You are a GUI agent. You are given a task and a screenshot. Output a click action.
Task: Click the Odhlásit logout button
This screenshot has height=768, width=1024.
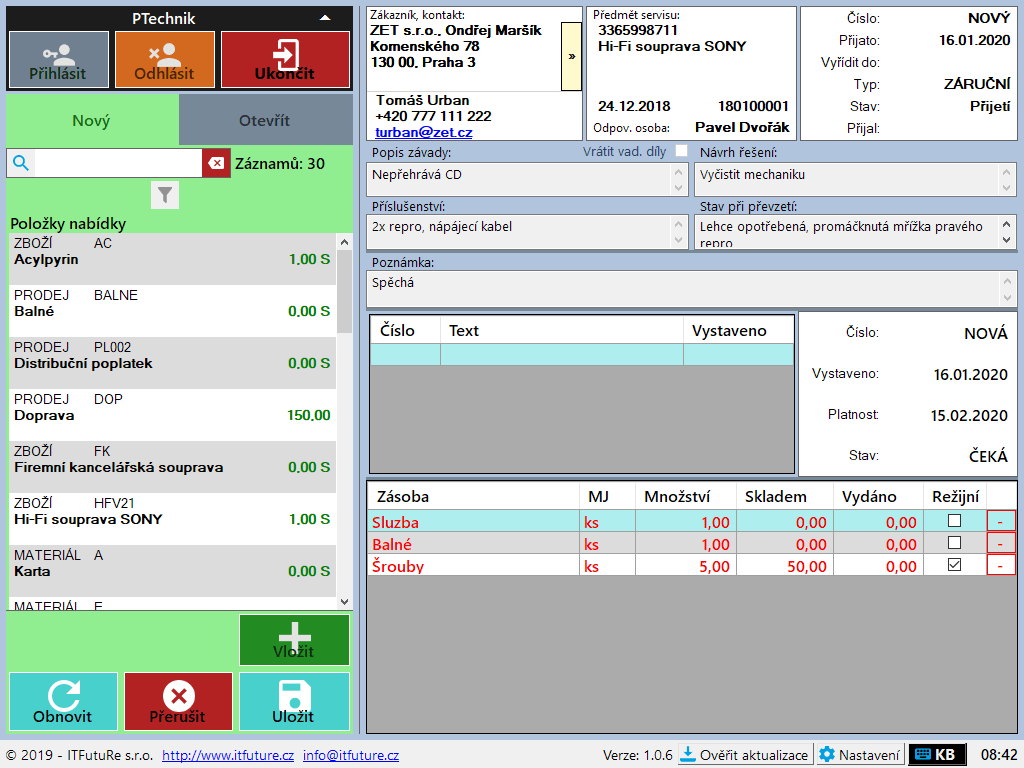coord(165,59)
